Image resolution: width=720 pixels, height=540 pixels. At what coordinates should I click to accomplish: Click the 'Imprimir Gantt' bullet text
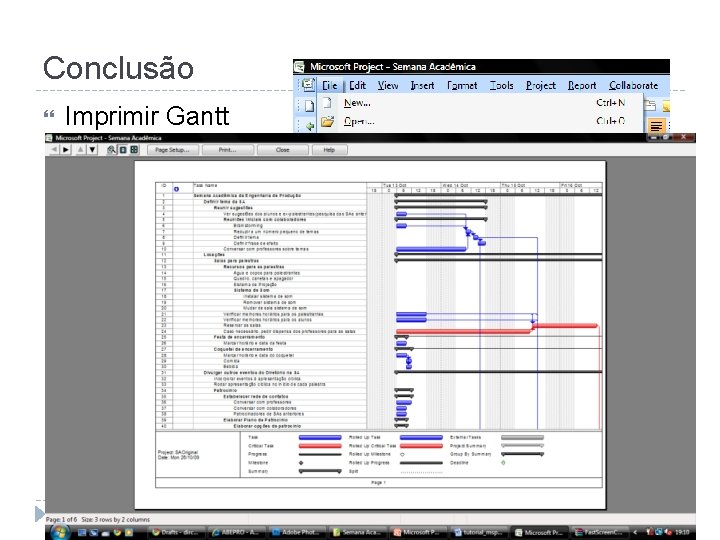(x=147, y=116)
